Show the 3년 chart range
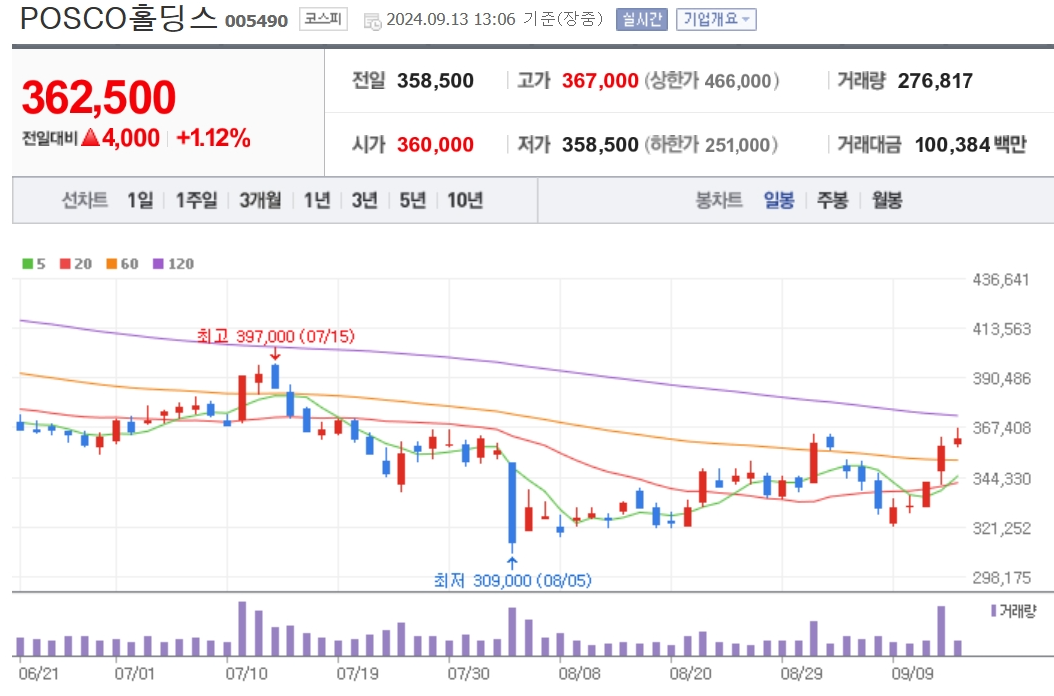 [x=364, y=200]
